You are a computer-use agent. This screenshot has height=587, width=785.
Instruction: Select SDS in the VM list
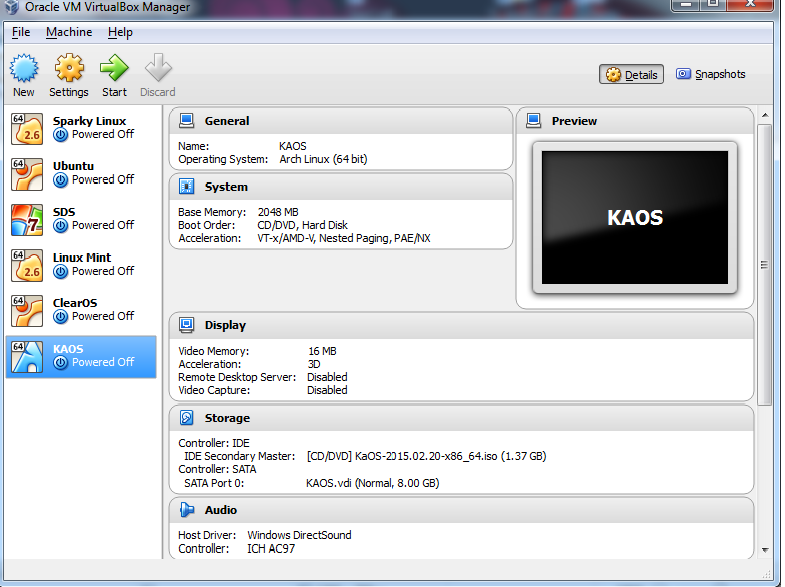(81, 220)
